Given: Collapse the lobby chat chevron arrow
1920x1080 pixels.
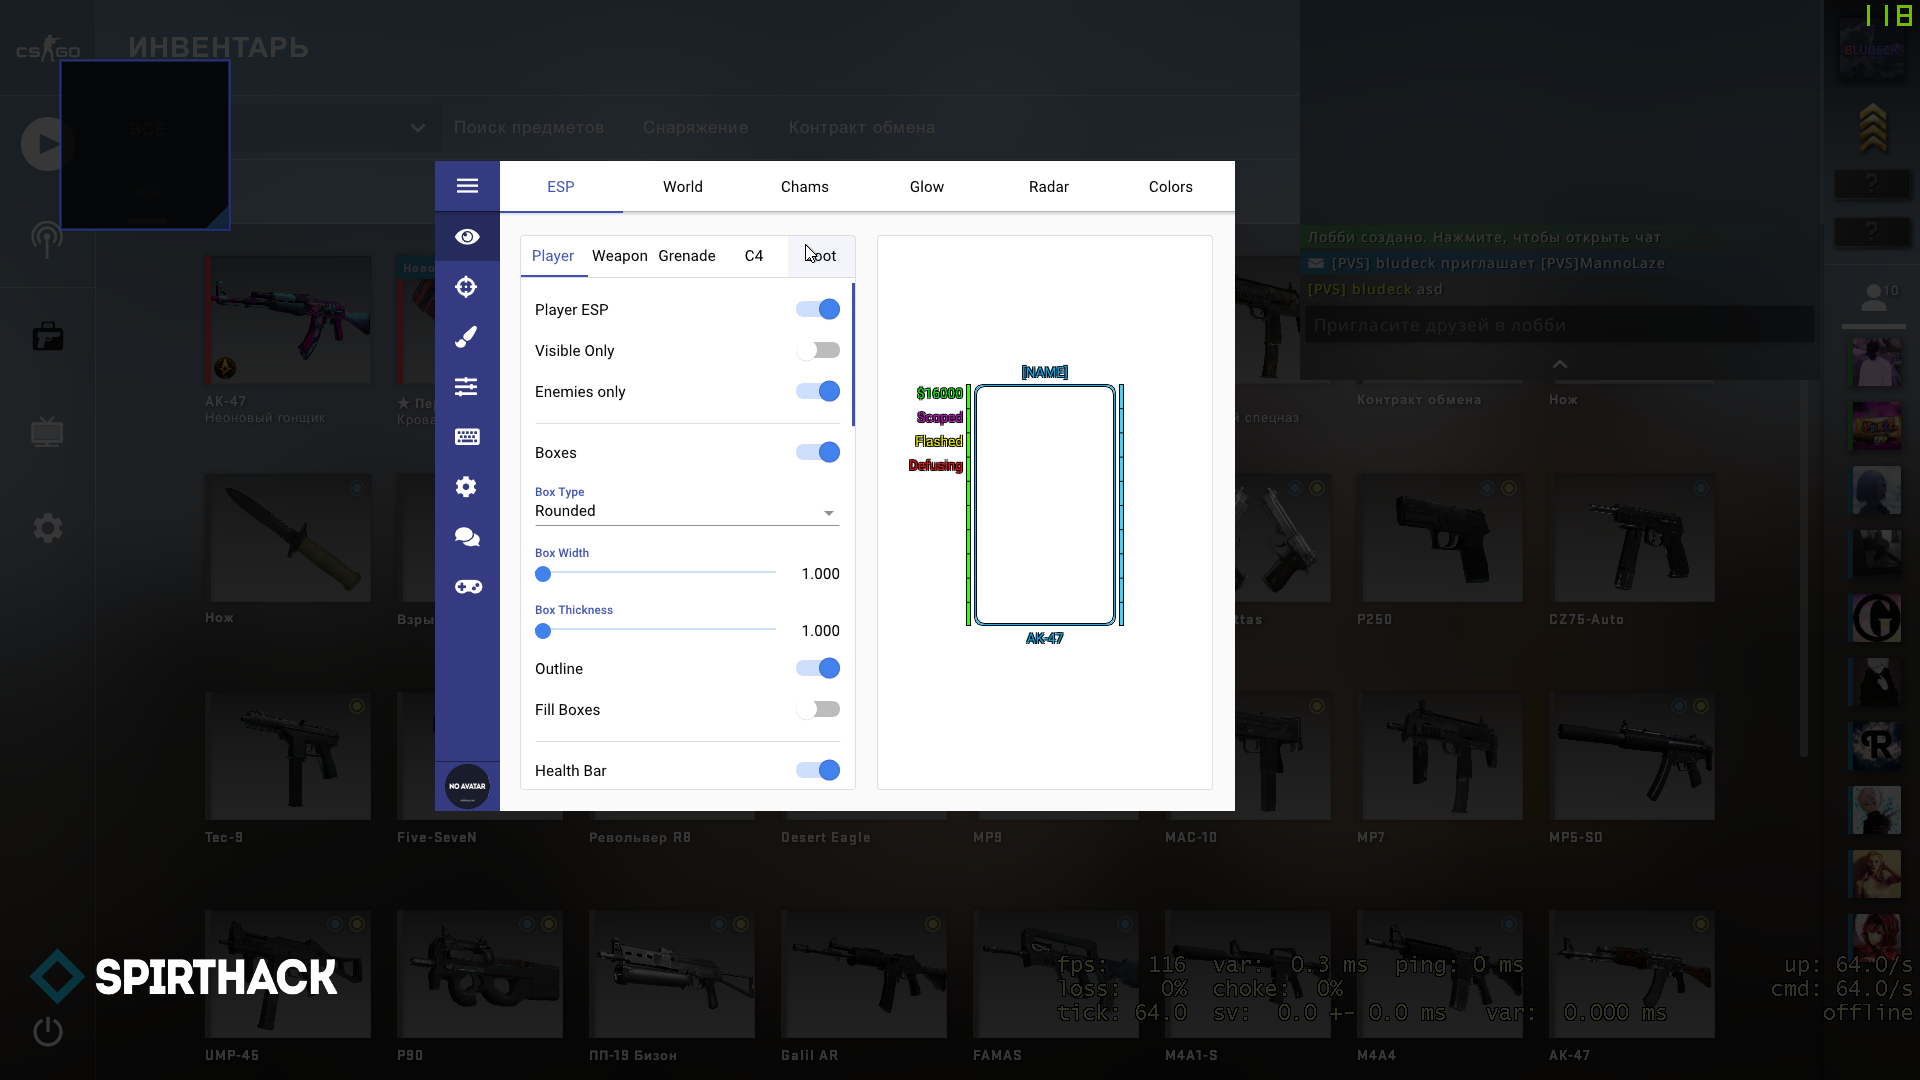Looking at the screenshot, I should tap(1559, 364).
